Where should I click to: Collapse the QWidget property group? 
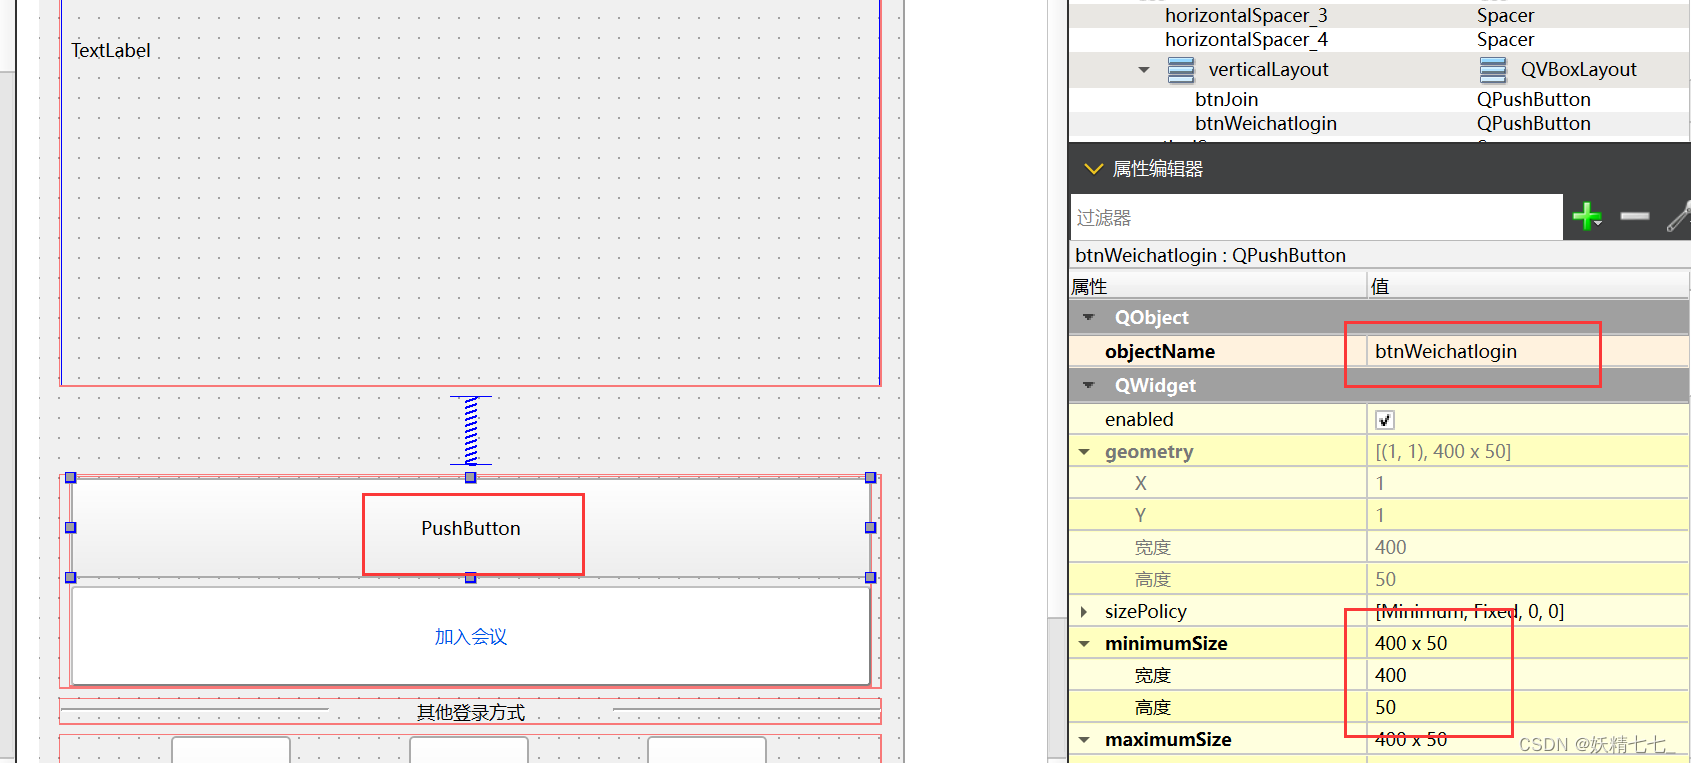click(x=1088, y=385)
